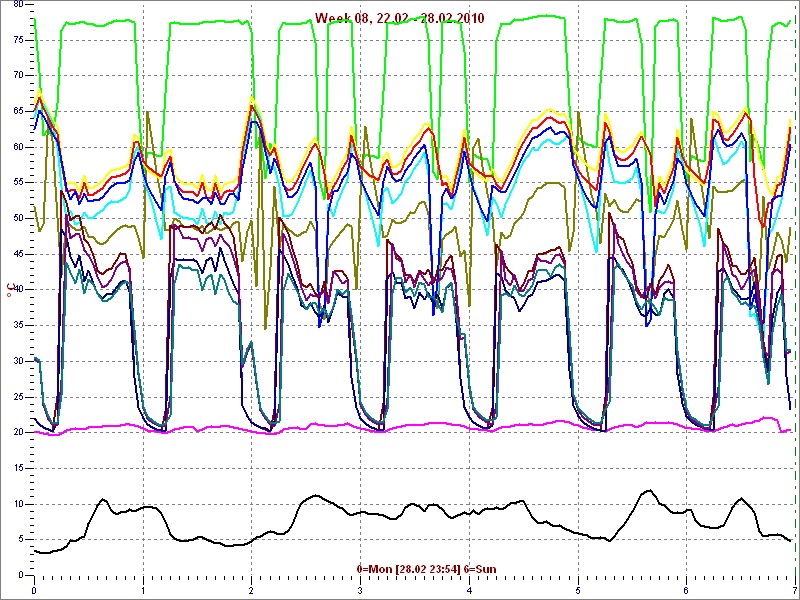
Task: Select day 3 marker on the x-axis
Action: [x=360, y=590]
